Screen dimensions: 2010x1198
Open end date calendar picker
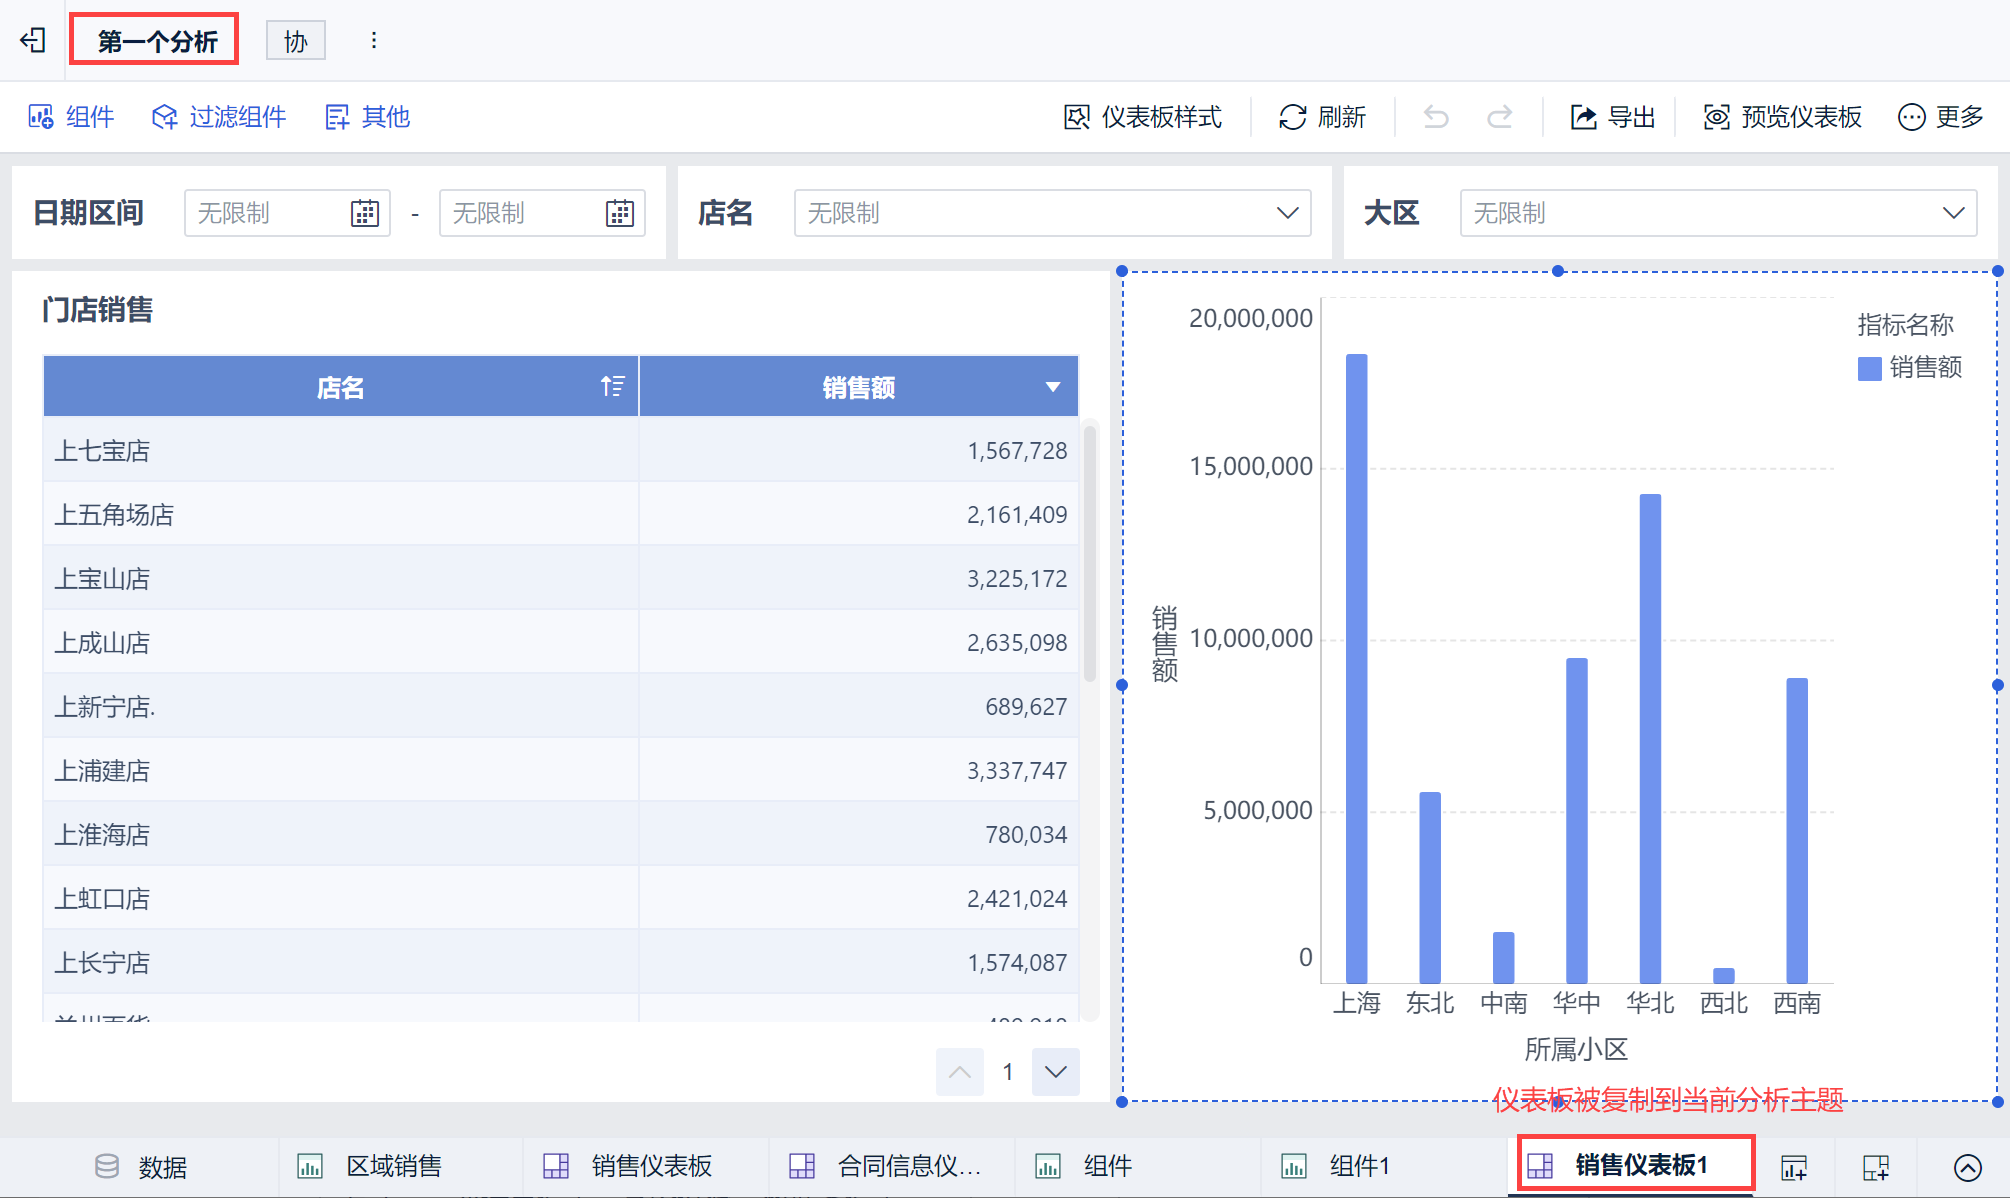[619, 213]
